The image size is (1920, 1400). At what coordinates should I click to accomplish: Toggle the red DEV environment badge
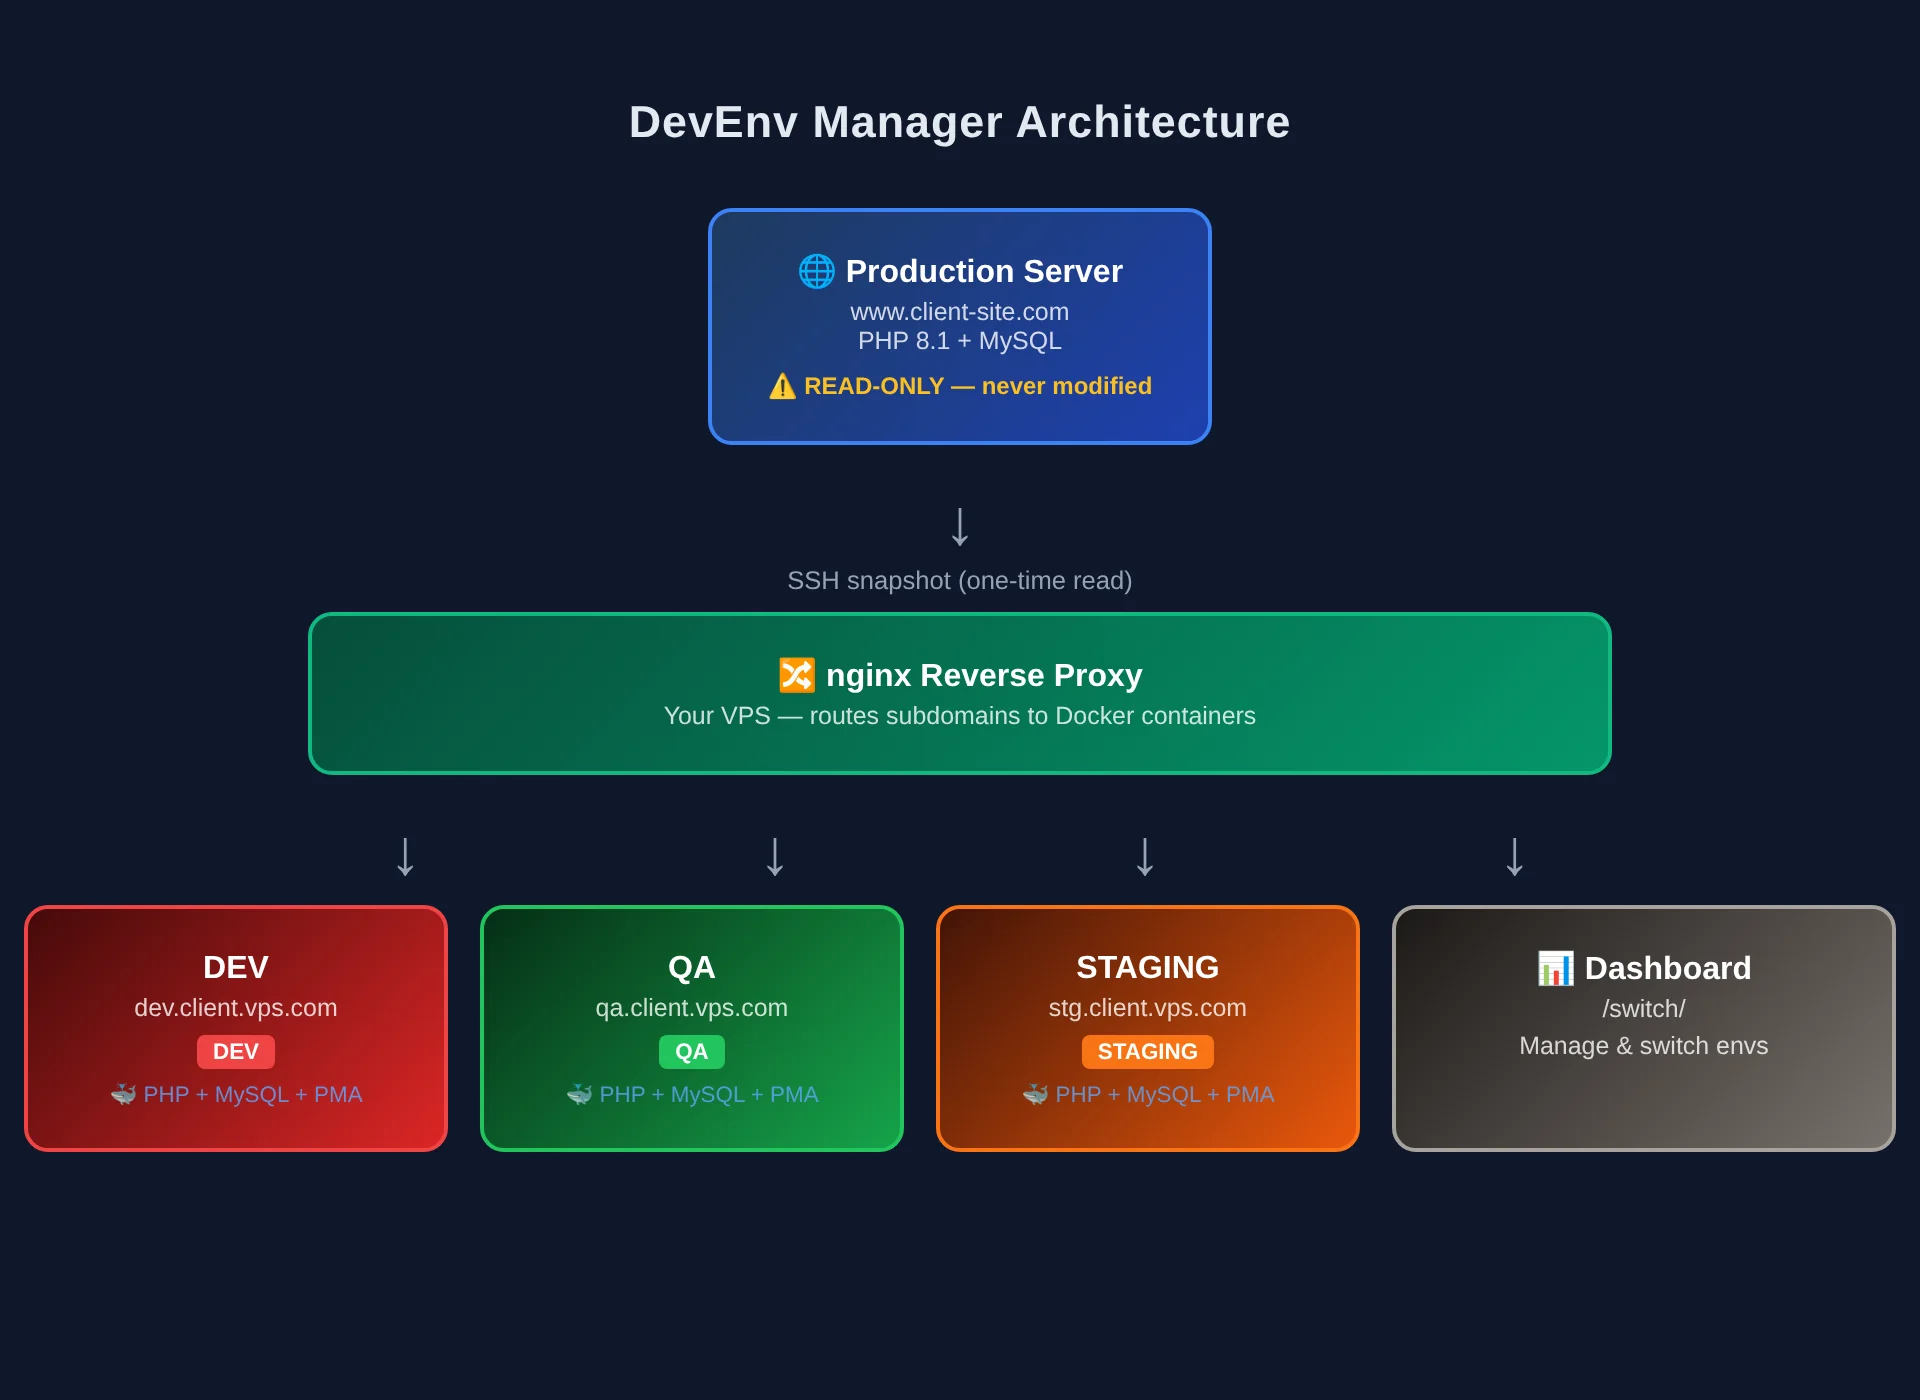235,1051
